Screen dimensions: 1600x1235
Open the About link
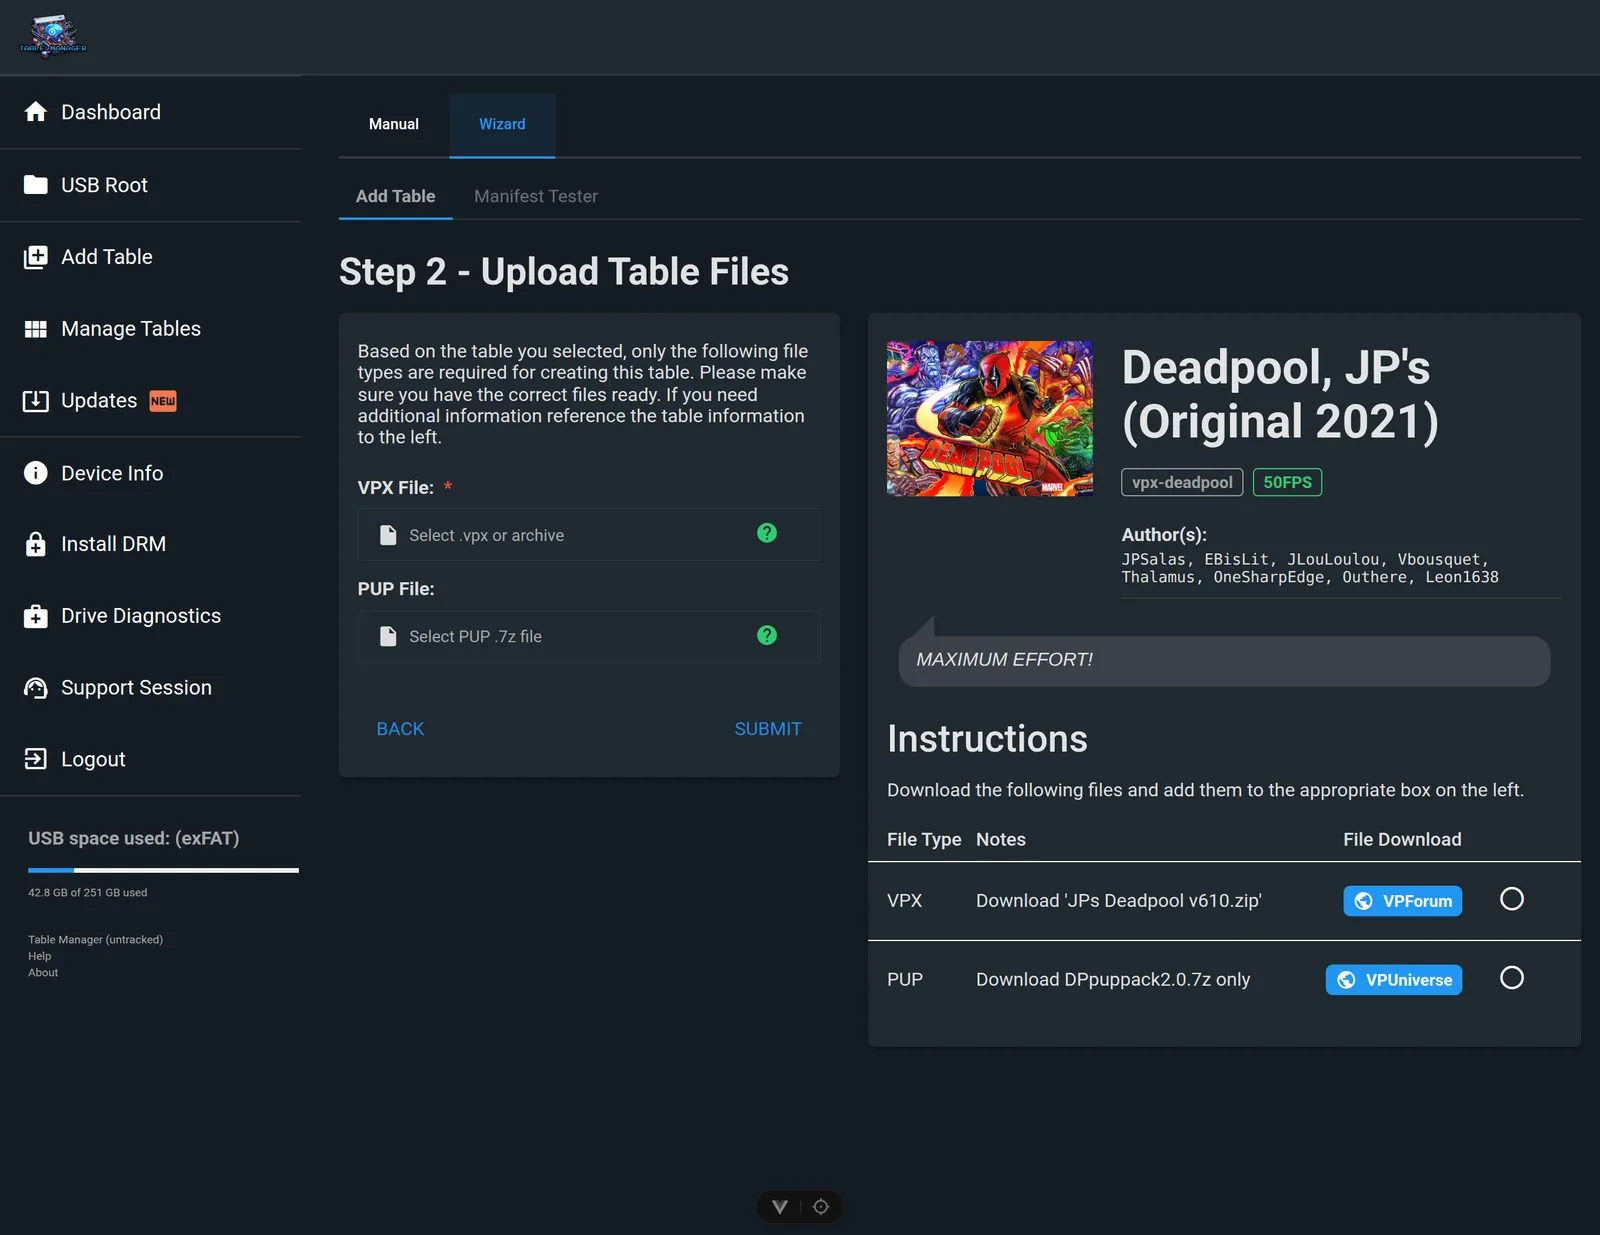(43, 973)
